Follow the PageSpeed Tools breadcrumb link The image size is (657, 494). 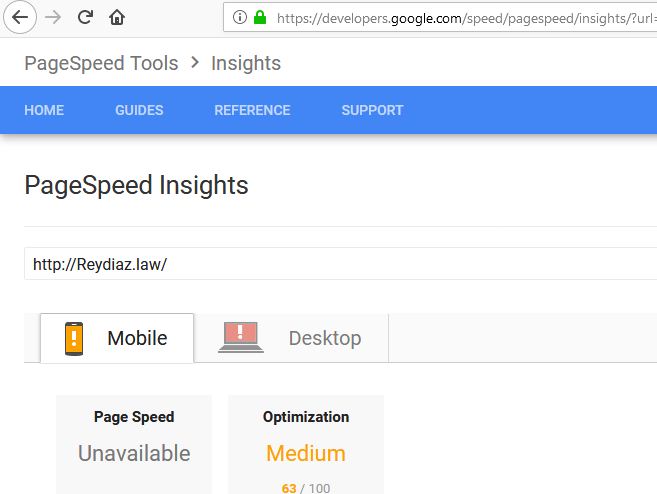[101, 63]
